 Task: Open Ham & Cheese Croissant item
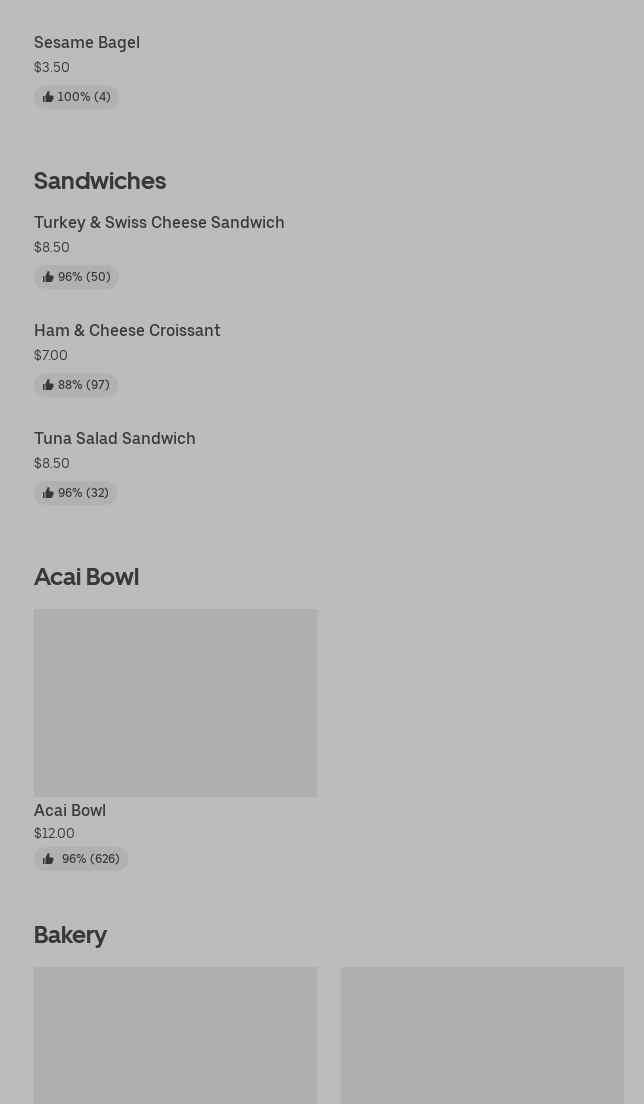[x=127, y=331]
